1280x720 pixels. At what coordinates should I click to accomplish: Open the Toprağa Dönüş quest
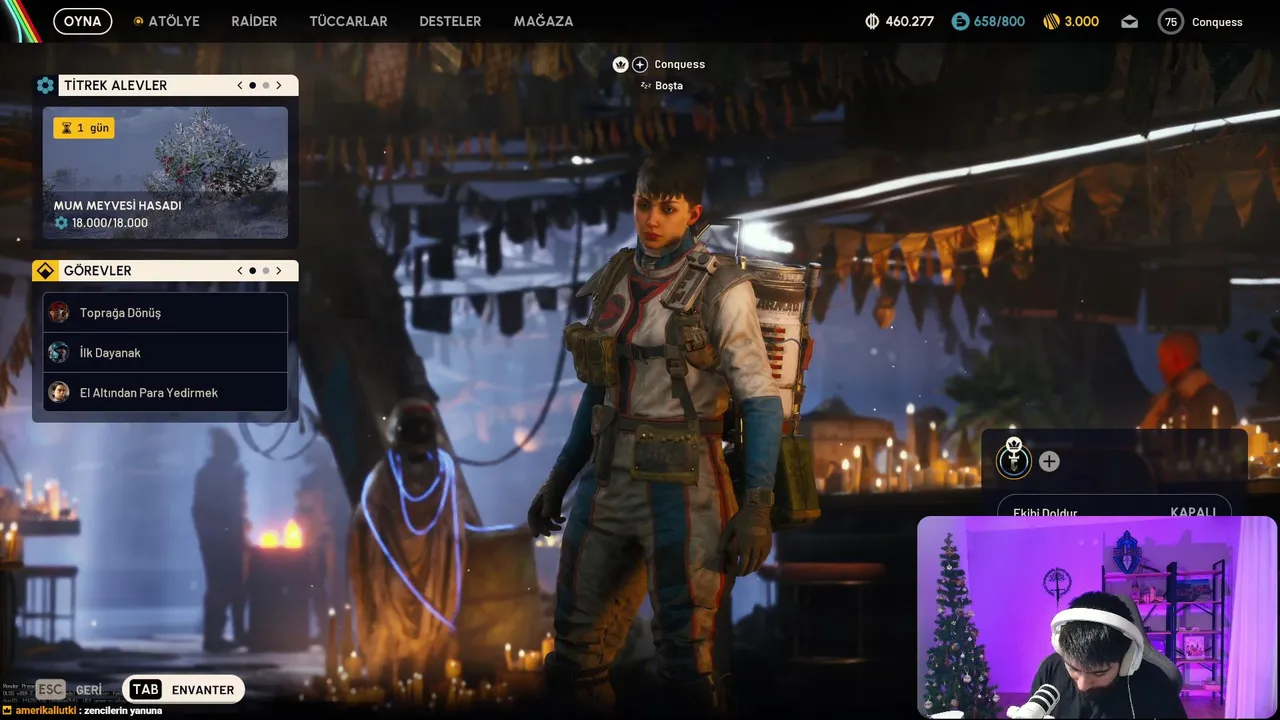coord(165,312)
